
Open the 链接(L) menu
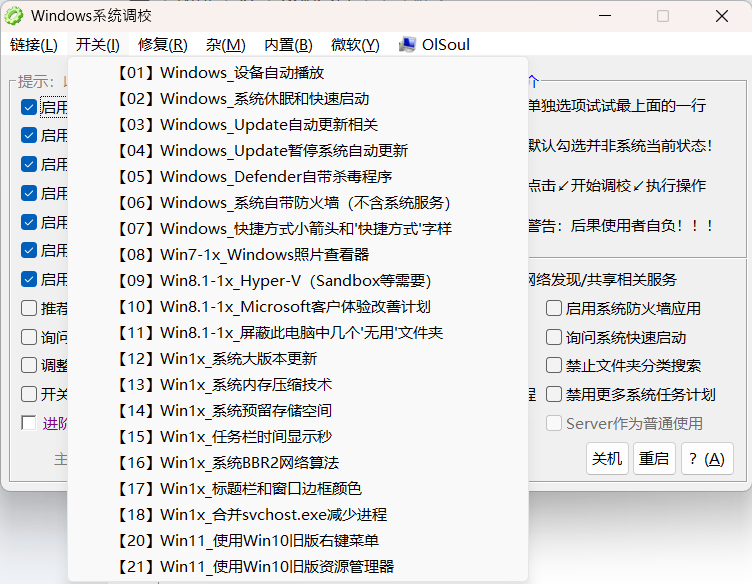(34, 45)
